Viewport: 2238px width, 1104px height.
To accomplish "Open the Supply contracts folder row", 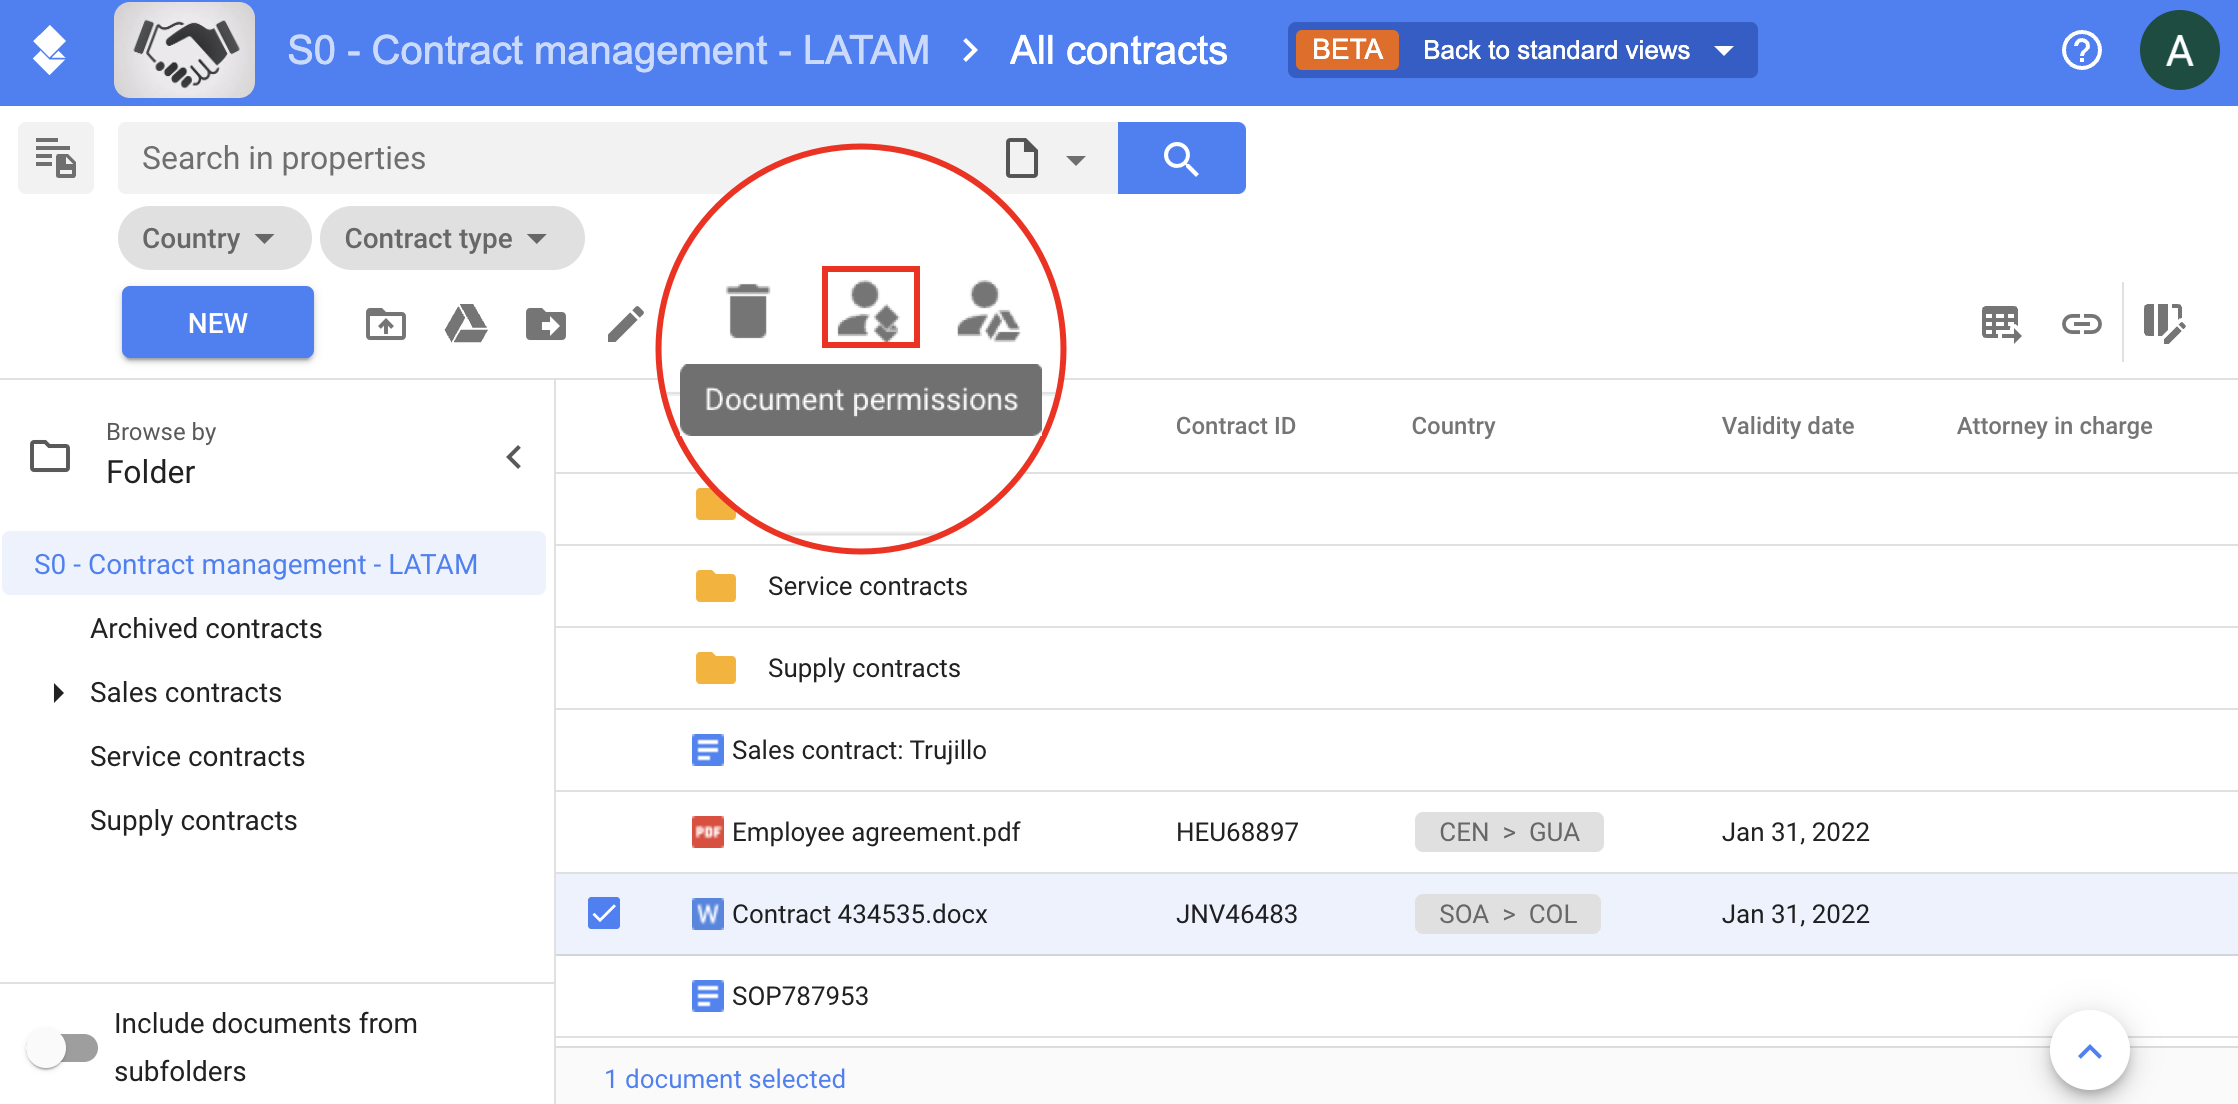I will tap(1396, 668).
